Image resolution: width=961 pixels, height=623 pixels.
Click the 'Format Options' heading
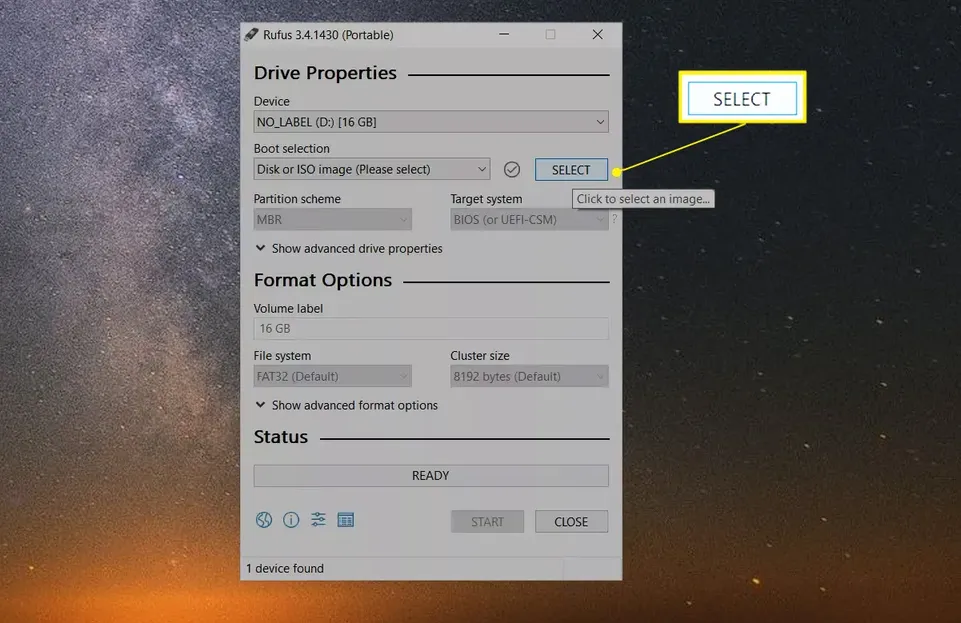click(x=323, y=280)
